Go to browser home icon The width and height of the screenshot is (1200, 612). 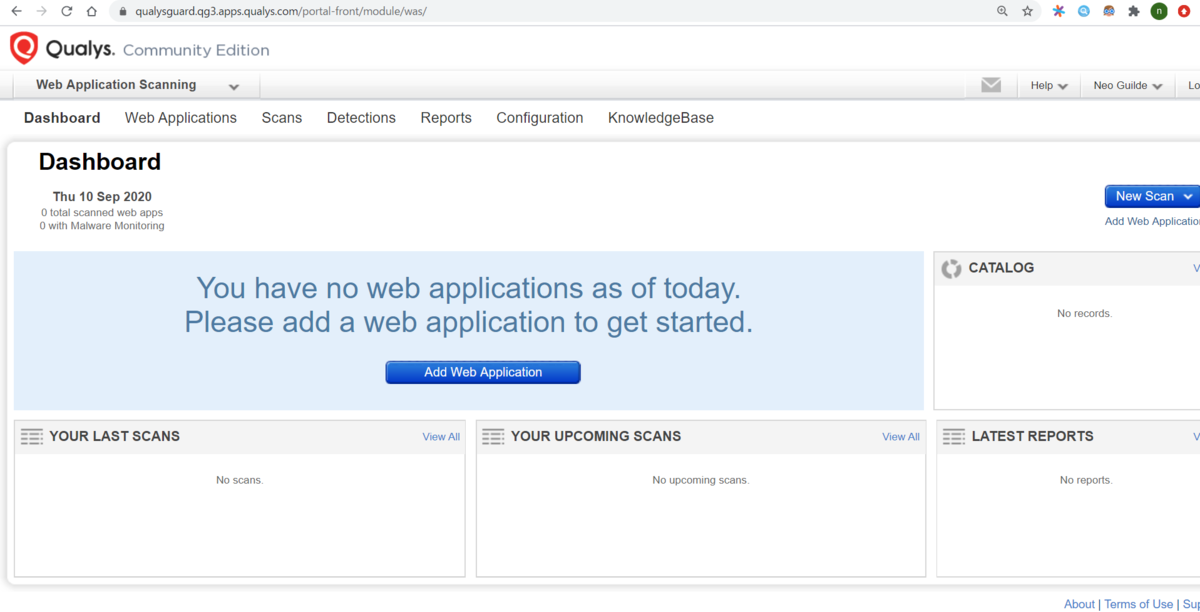(x=92, y=11)
